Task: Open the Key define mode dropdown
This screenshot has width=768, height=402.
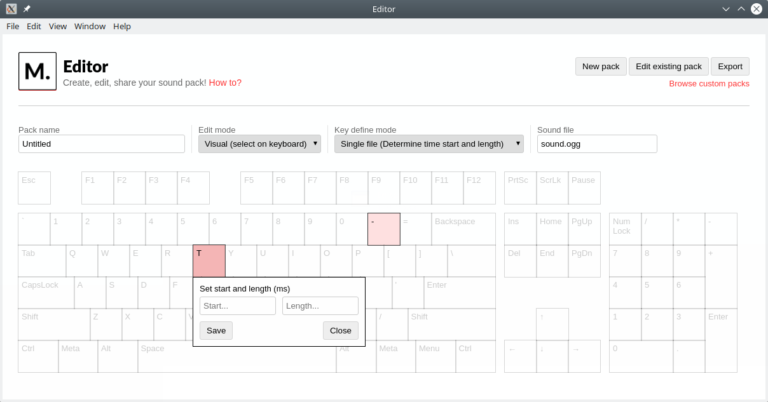Action: [429, 144]
